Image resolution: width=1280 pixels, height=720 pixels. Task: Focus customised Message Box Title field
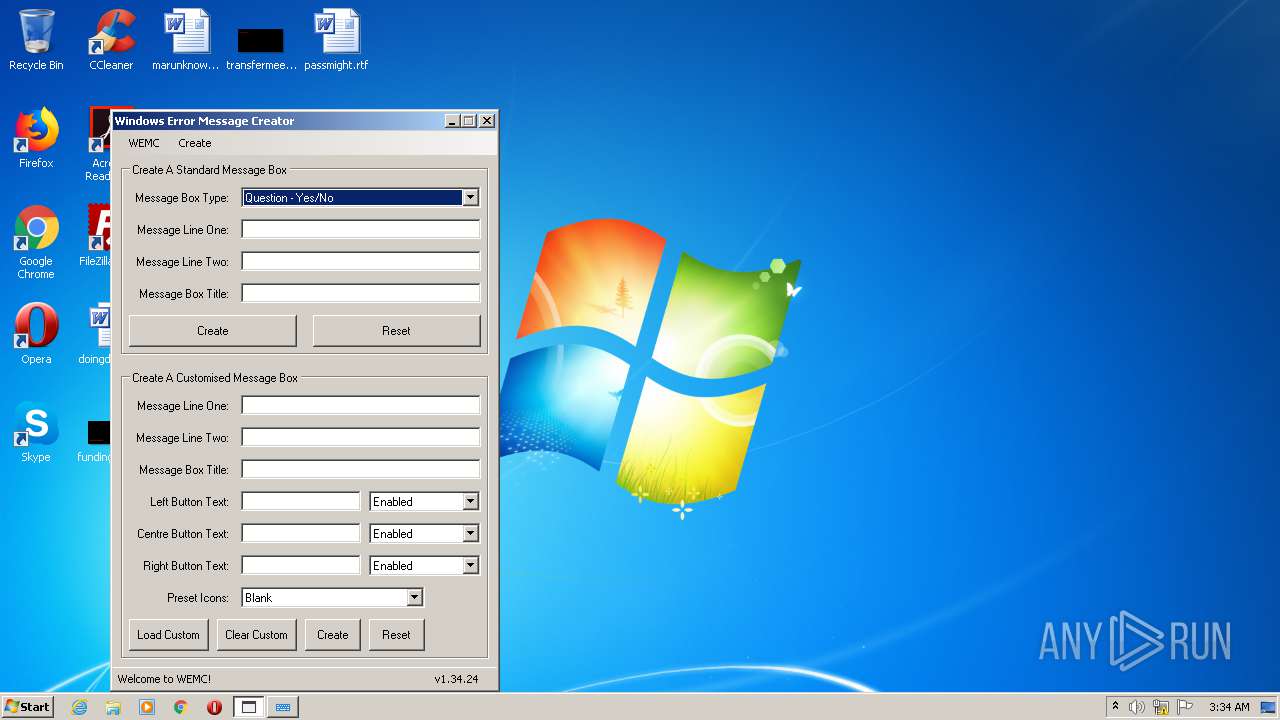coord(360,470)
